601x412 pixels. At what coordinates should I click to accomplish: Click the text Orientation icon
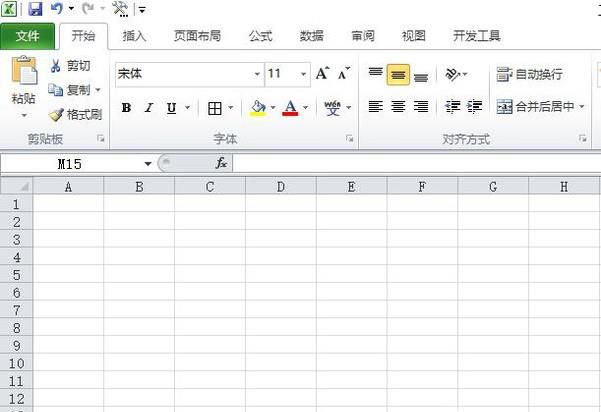[x=453, y=74]
